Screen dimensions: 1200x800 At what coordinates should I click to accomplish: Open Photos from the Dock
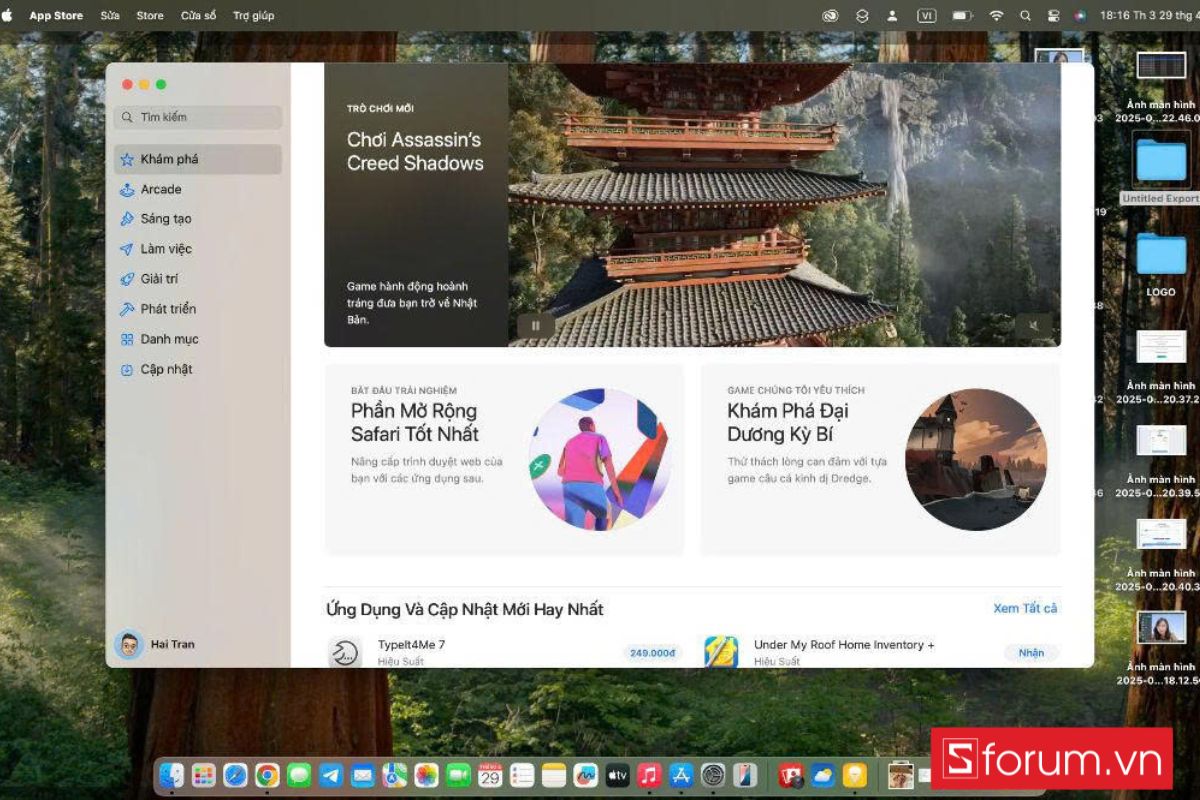(427, 775)
